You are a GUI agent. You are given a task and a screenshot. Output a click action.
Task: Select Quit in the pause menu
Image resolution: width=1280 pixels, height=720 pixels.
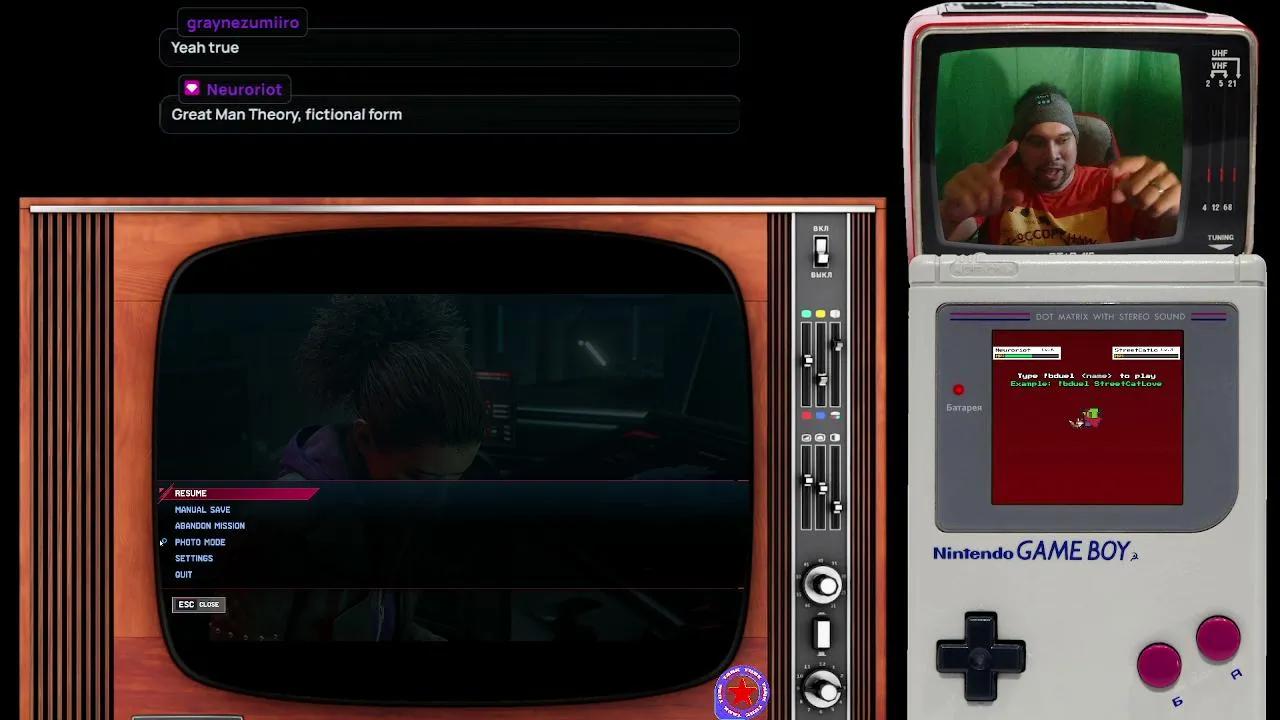184,574
